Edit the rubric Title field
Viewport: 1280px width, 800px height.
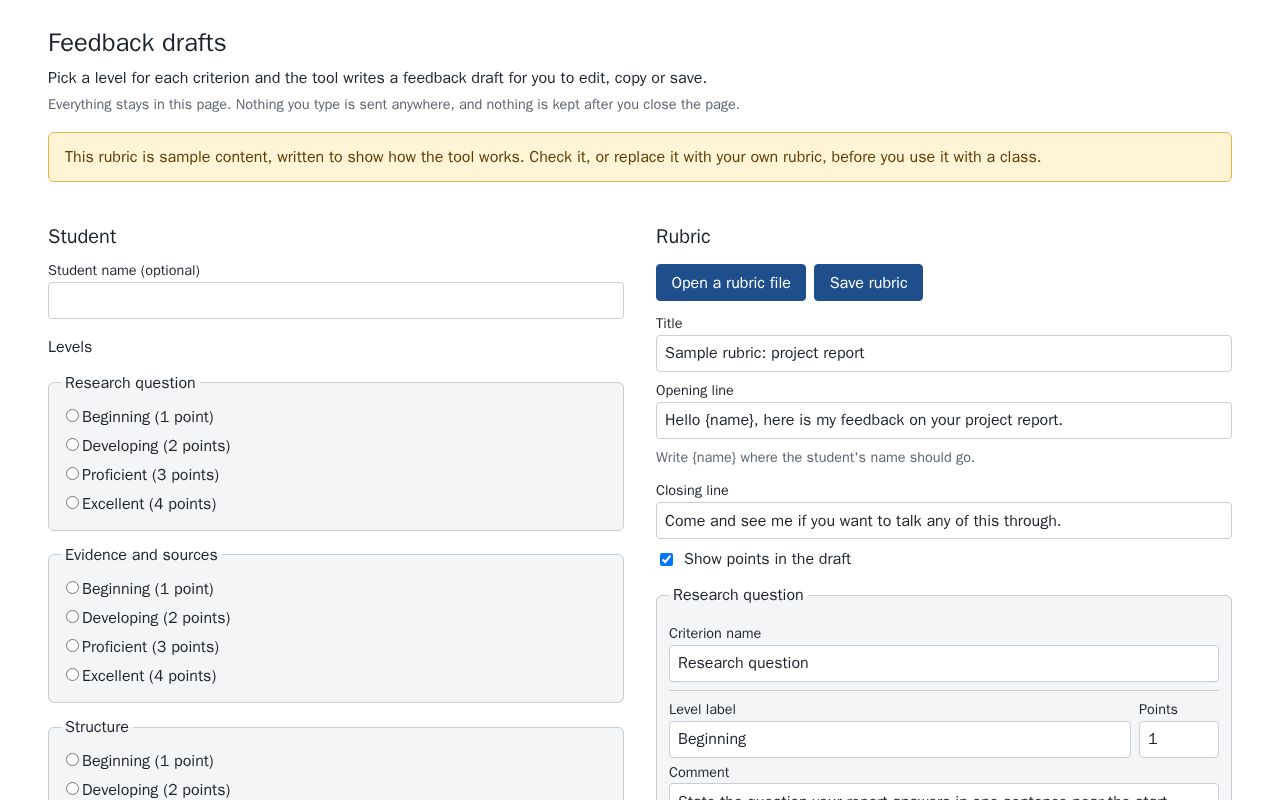(x=944, y=354)
